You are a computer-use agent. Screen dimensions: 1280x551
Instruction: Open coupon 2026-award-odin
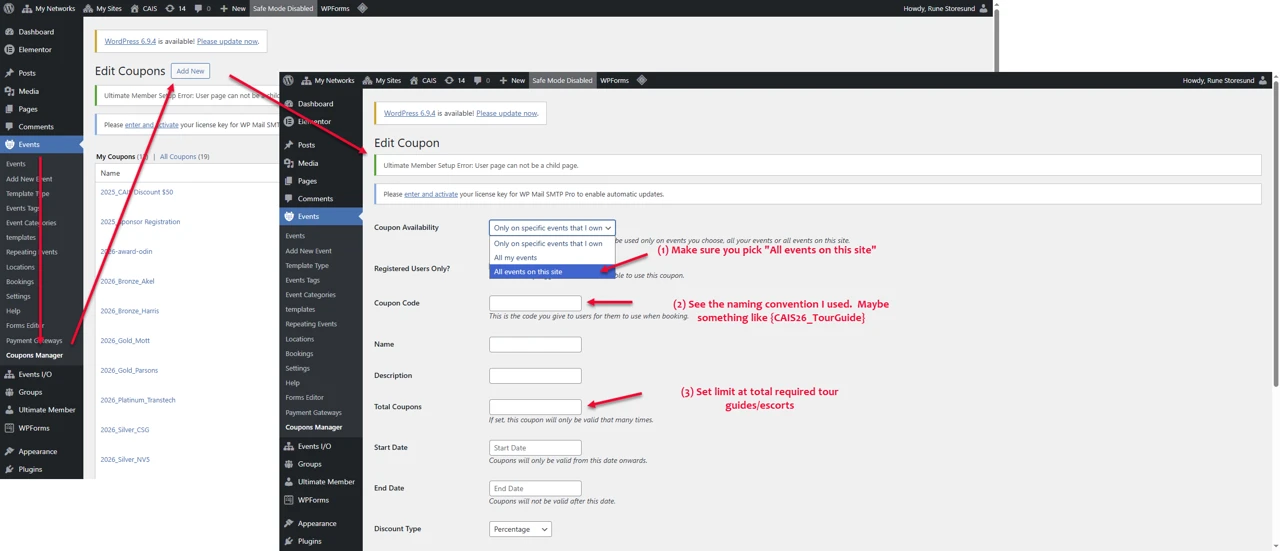click(126, 252)
